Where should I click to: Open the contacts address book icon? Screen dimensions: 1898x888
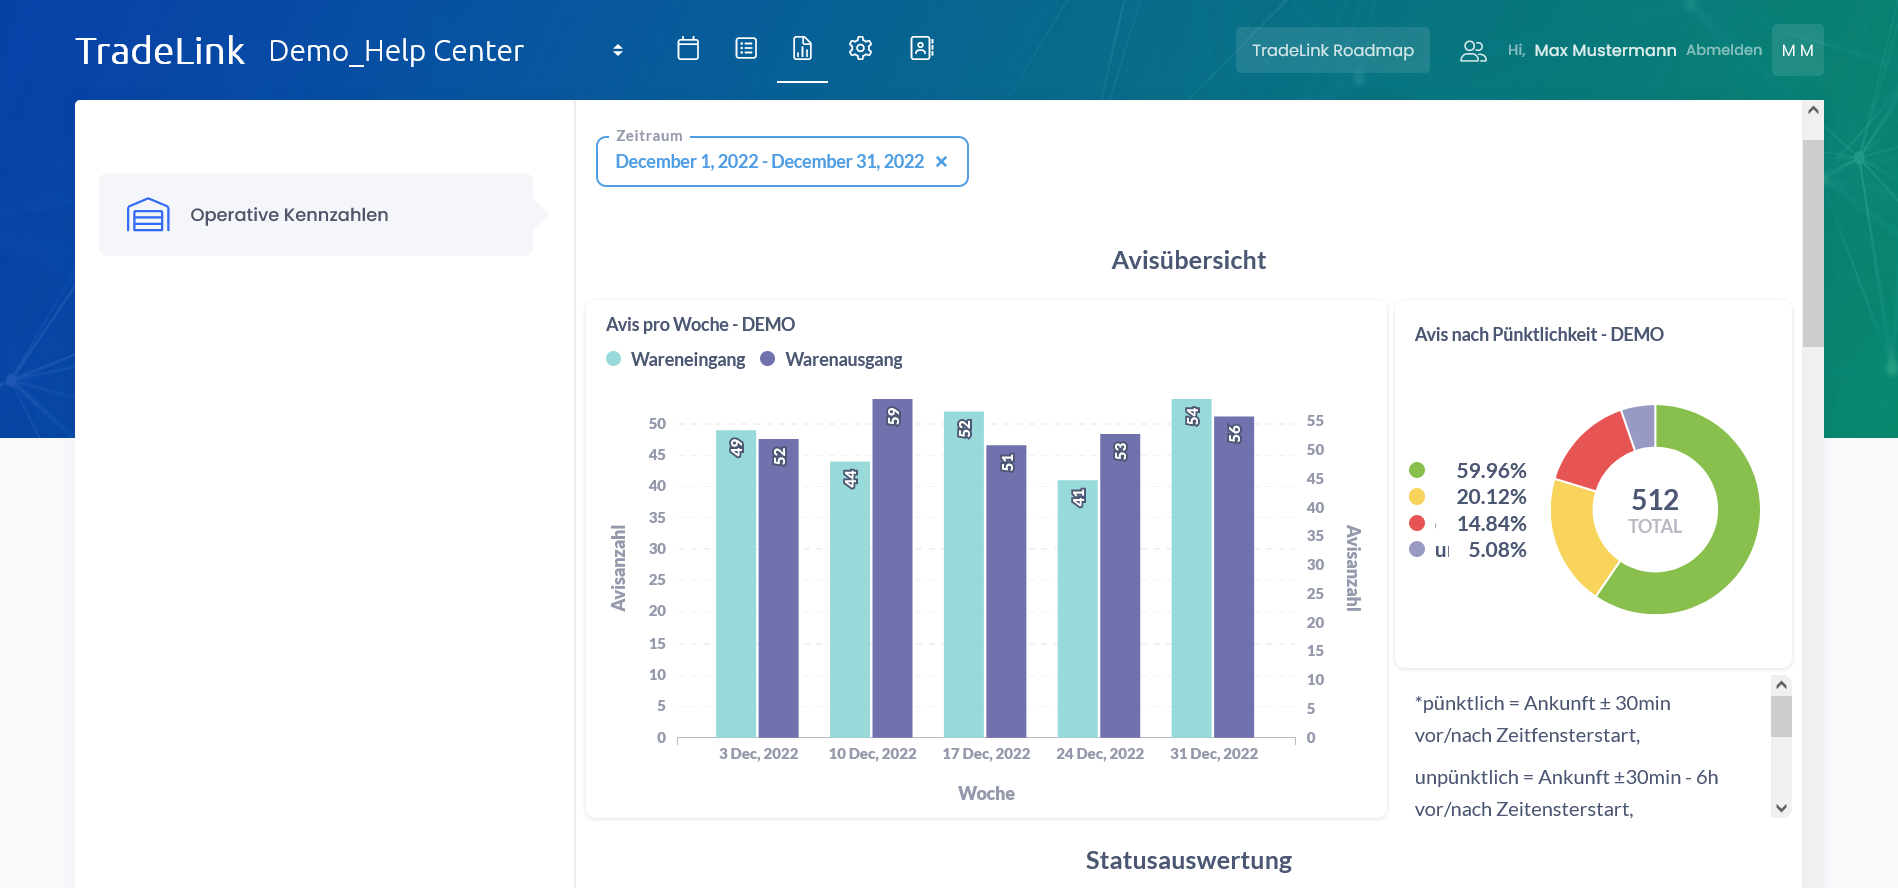point(921,49)
